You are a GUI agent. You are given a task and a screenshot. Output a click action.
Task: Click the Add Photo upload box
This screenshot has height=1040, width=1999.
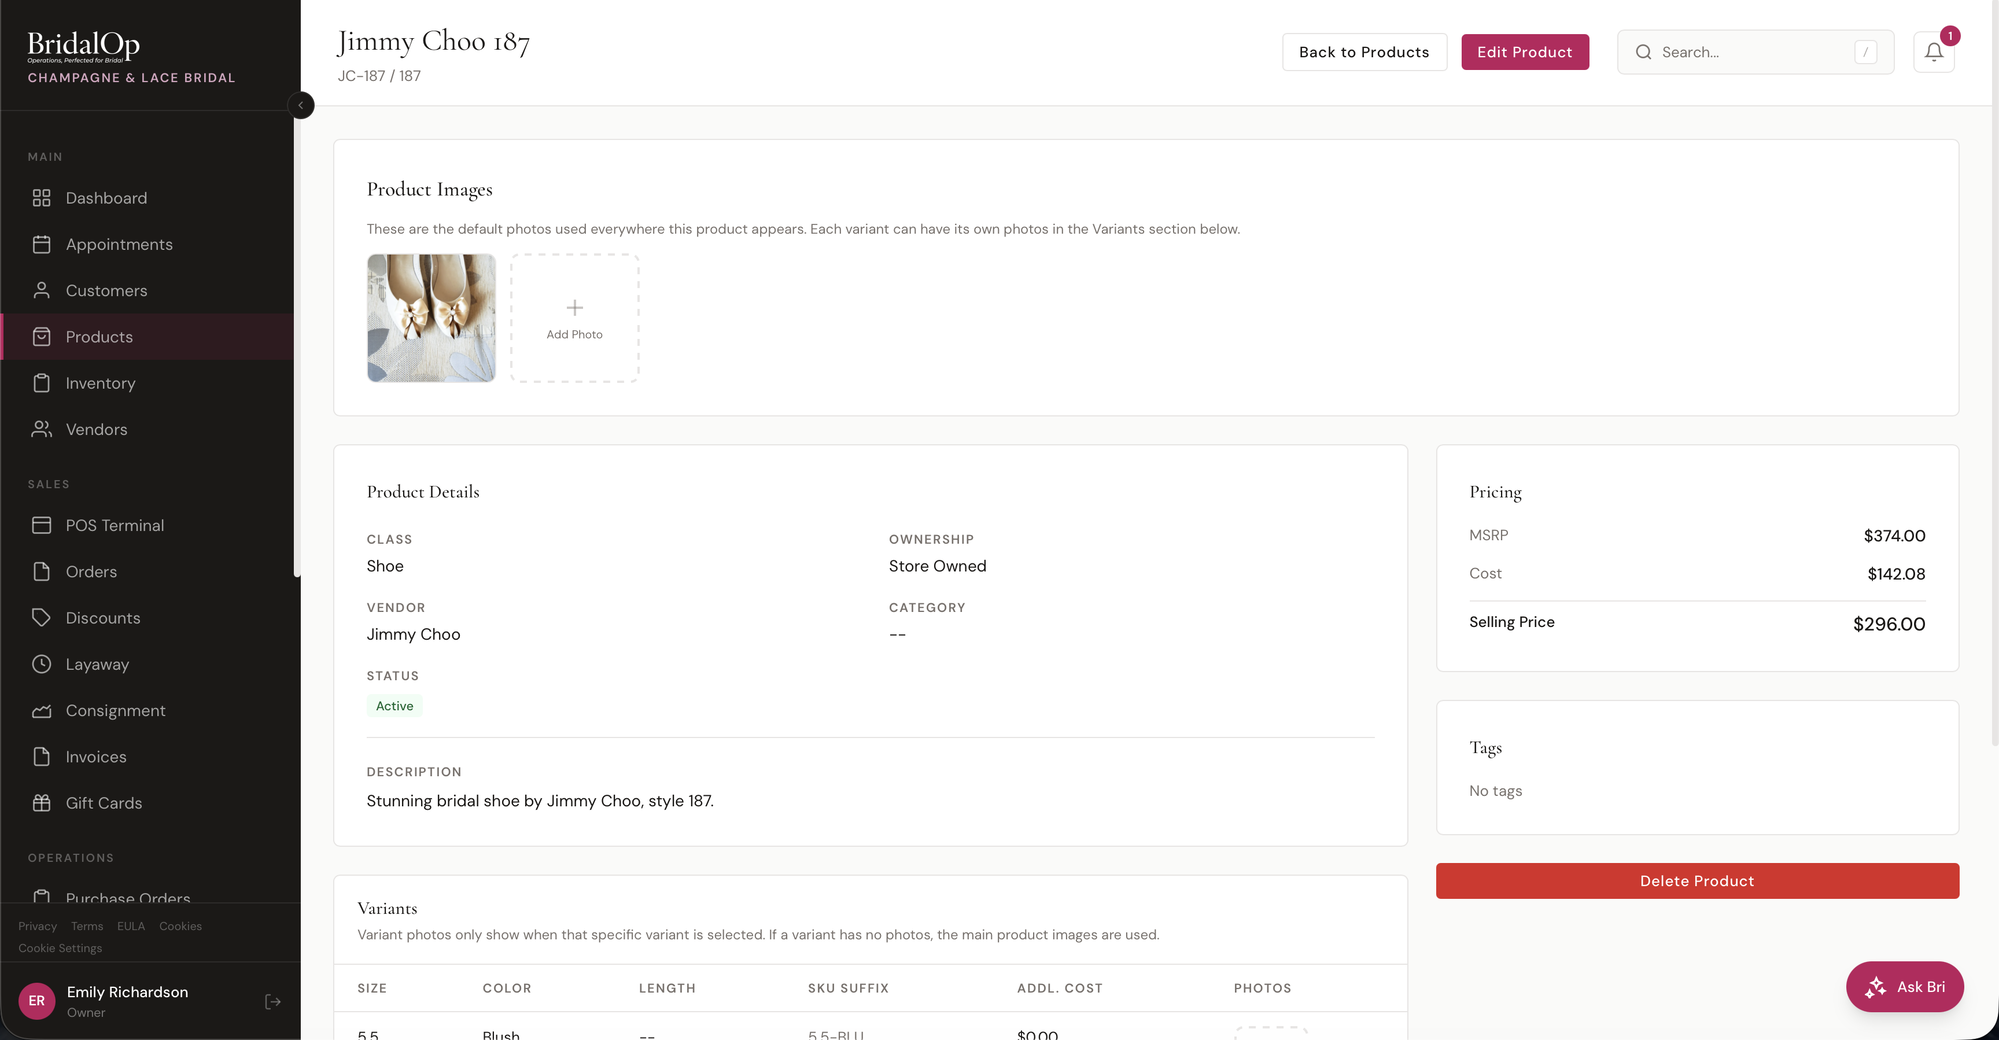pyautogui.click(x=575, y=318)
